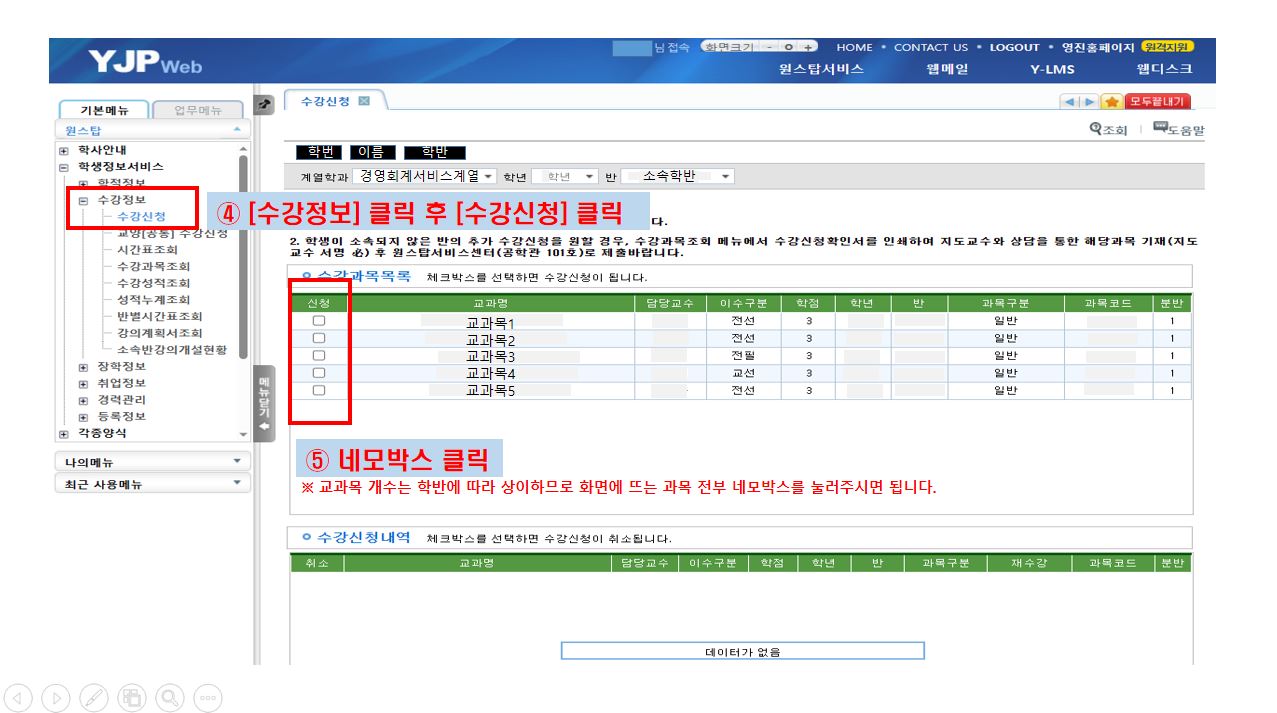Switch to the 기본메뉴 tab

(x=104, y=110)
